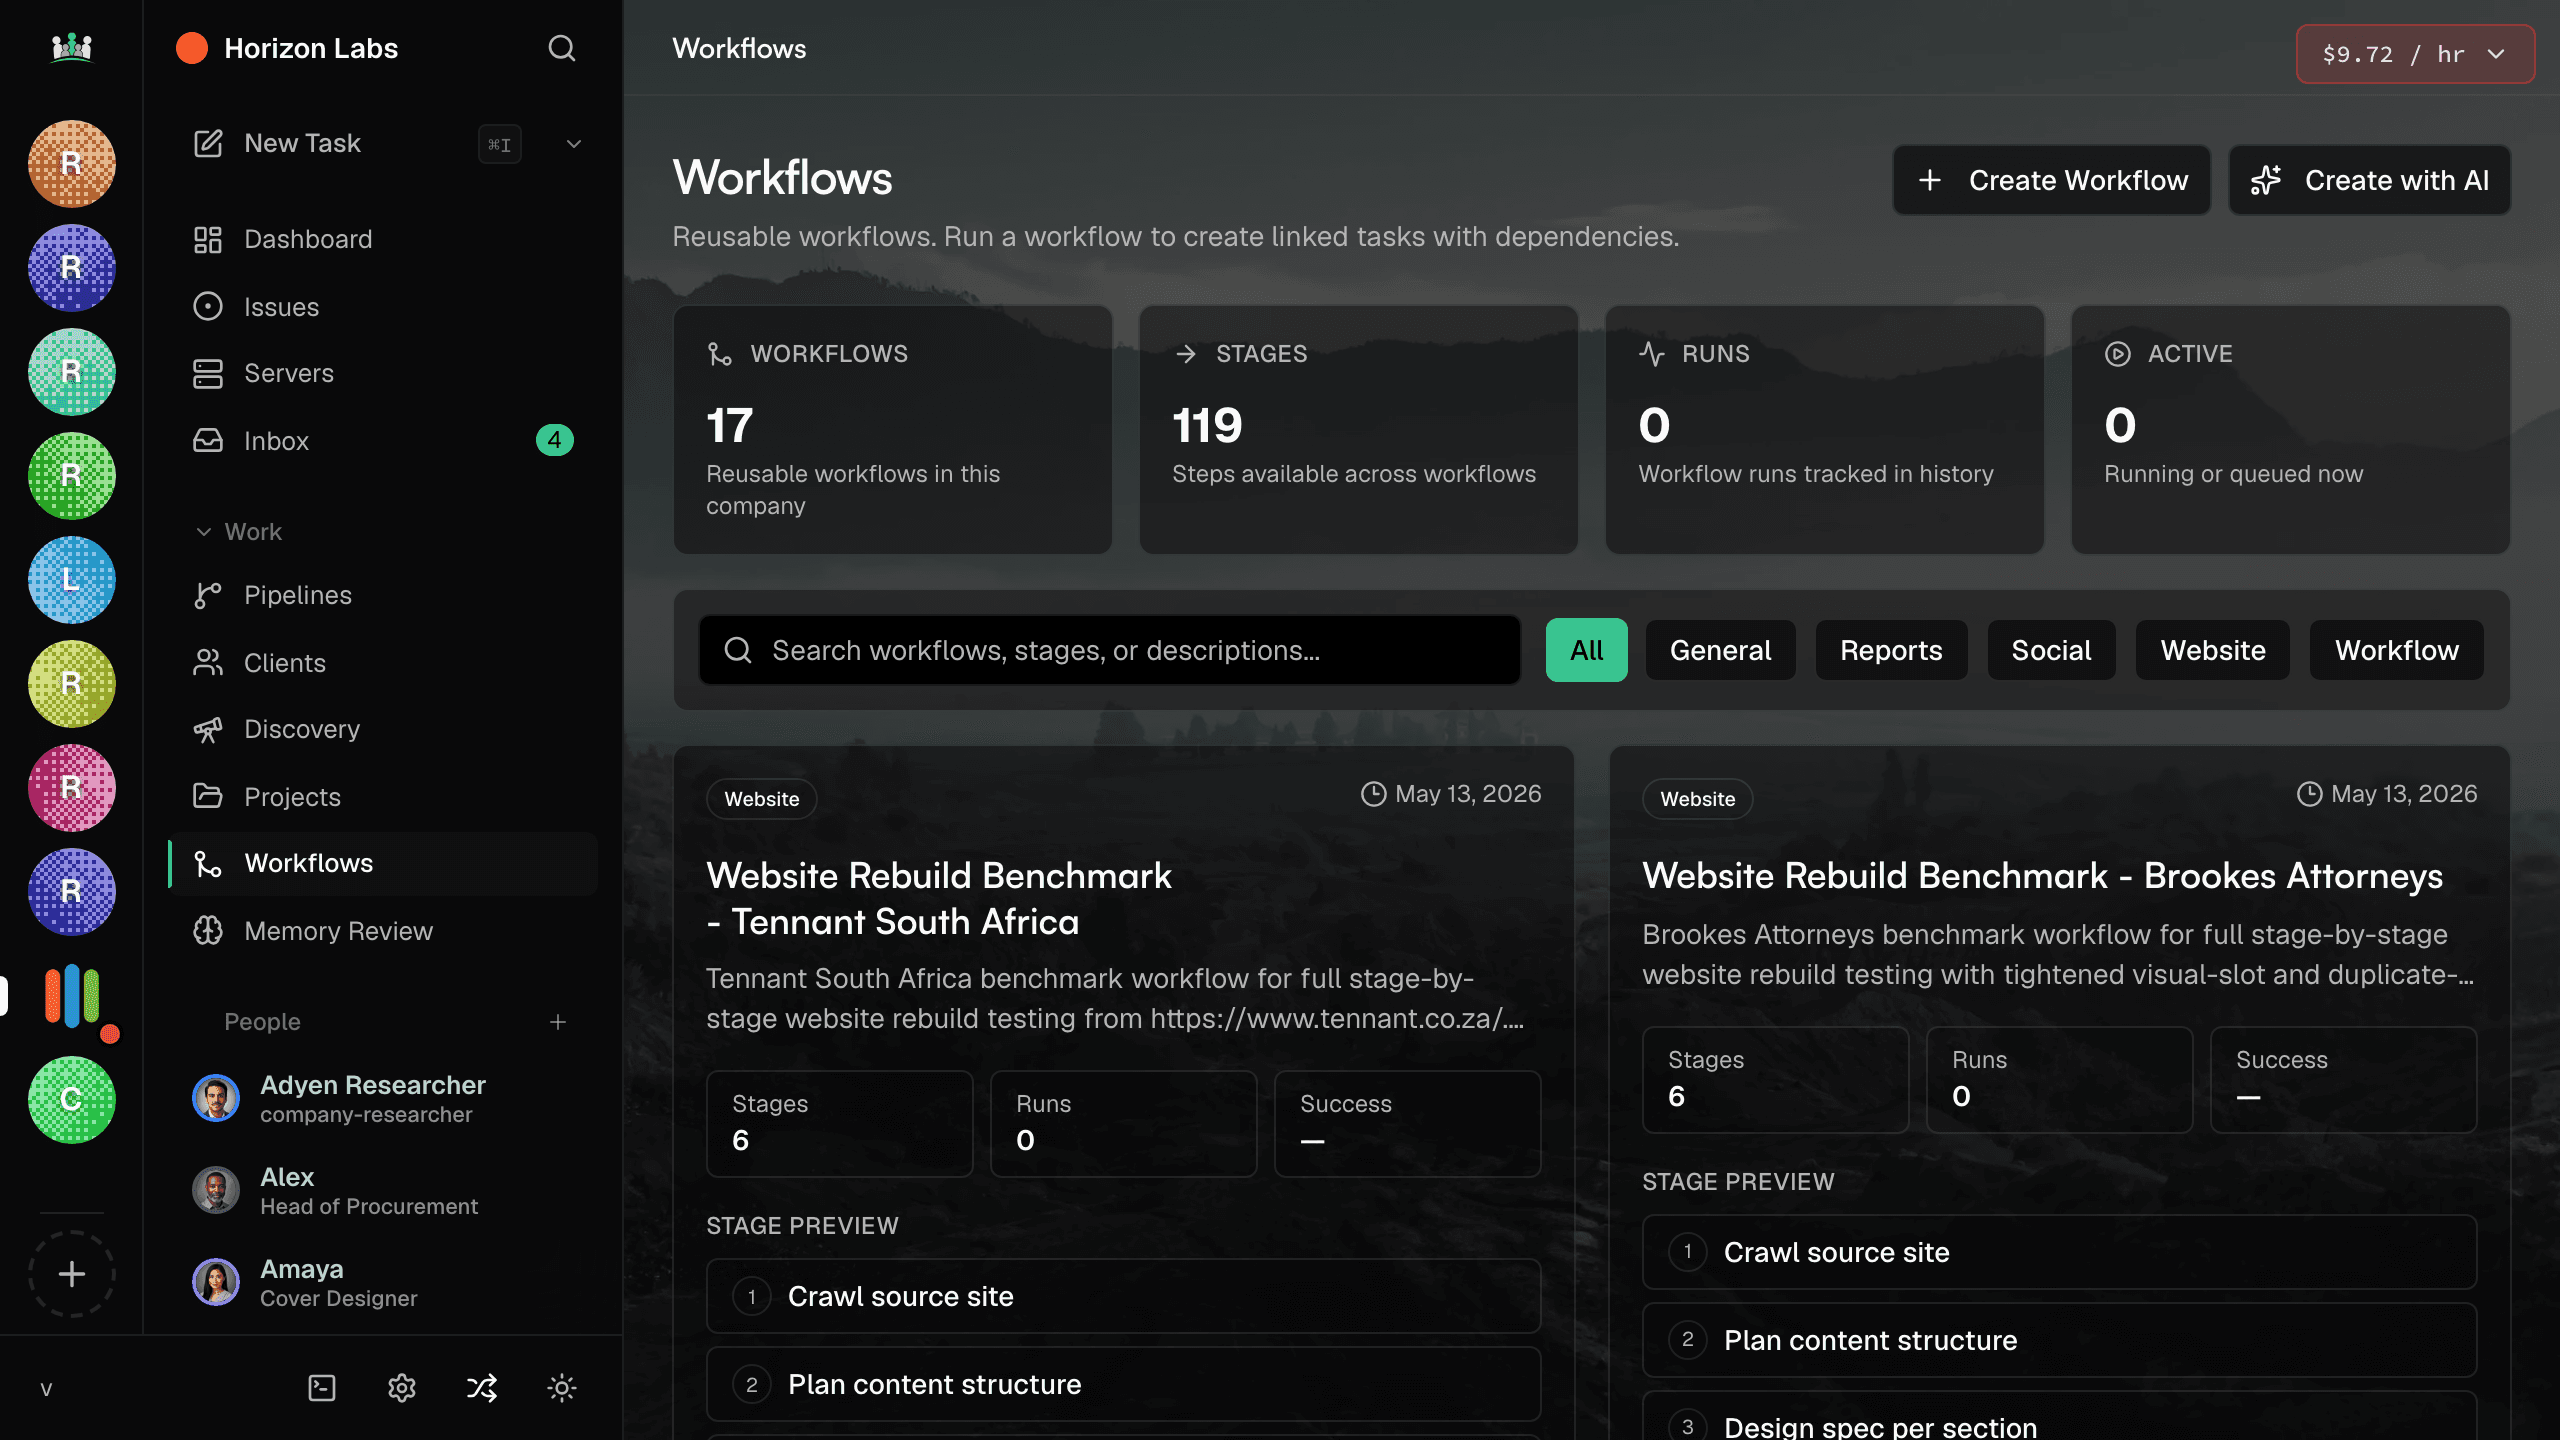Image resolution: width=2560 pixels, height=1440 pixels.
Task: Select the All filter tab
Action: point(1586,650)
